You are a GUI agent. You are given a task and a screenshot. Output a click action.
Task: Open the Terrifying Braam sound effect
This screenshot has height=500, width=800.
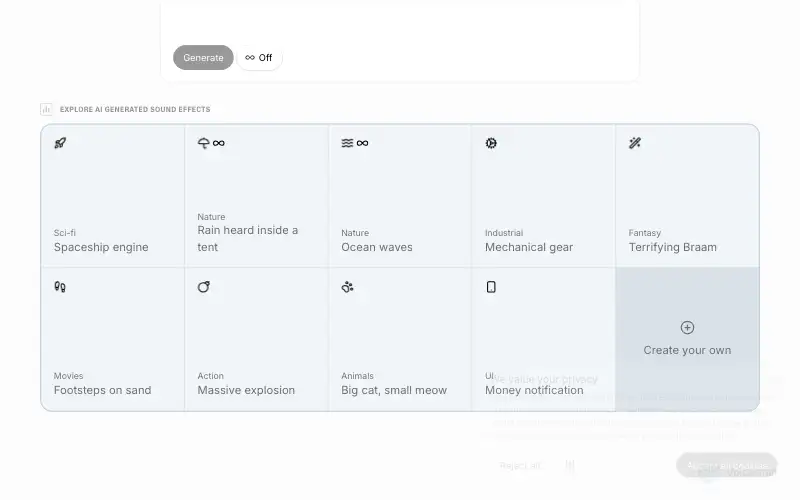[687, 196]
